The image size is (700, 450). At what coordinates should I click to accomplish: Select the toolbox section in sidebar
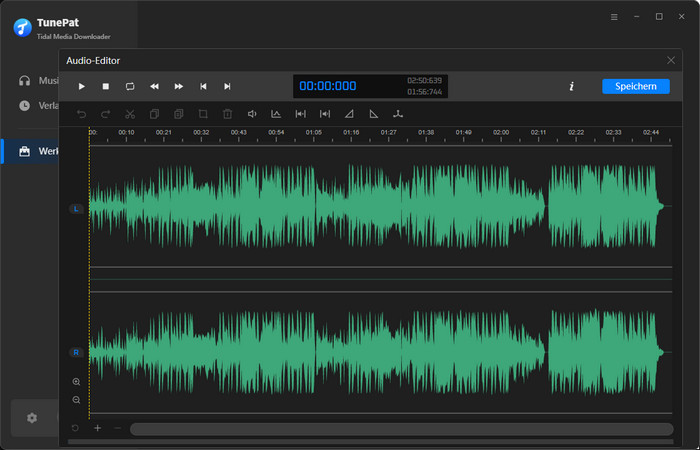tap(31, 151)
